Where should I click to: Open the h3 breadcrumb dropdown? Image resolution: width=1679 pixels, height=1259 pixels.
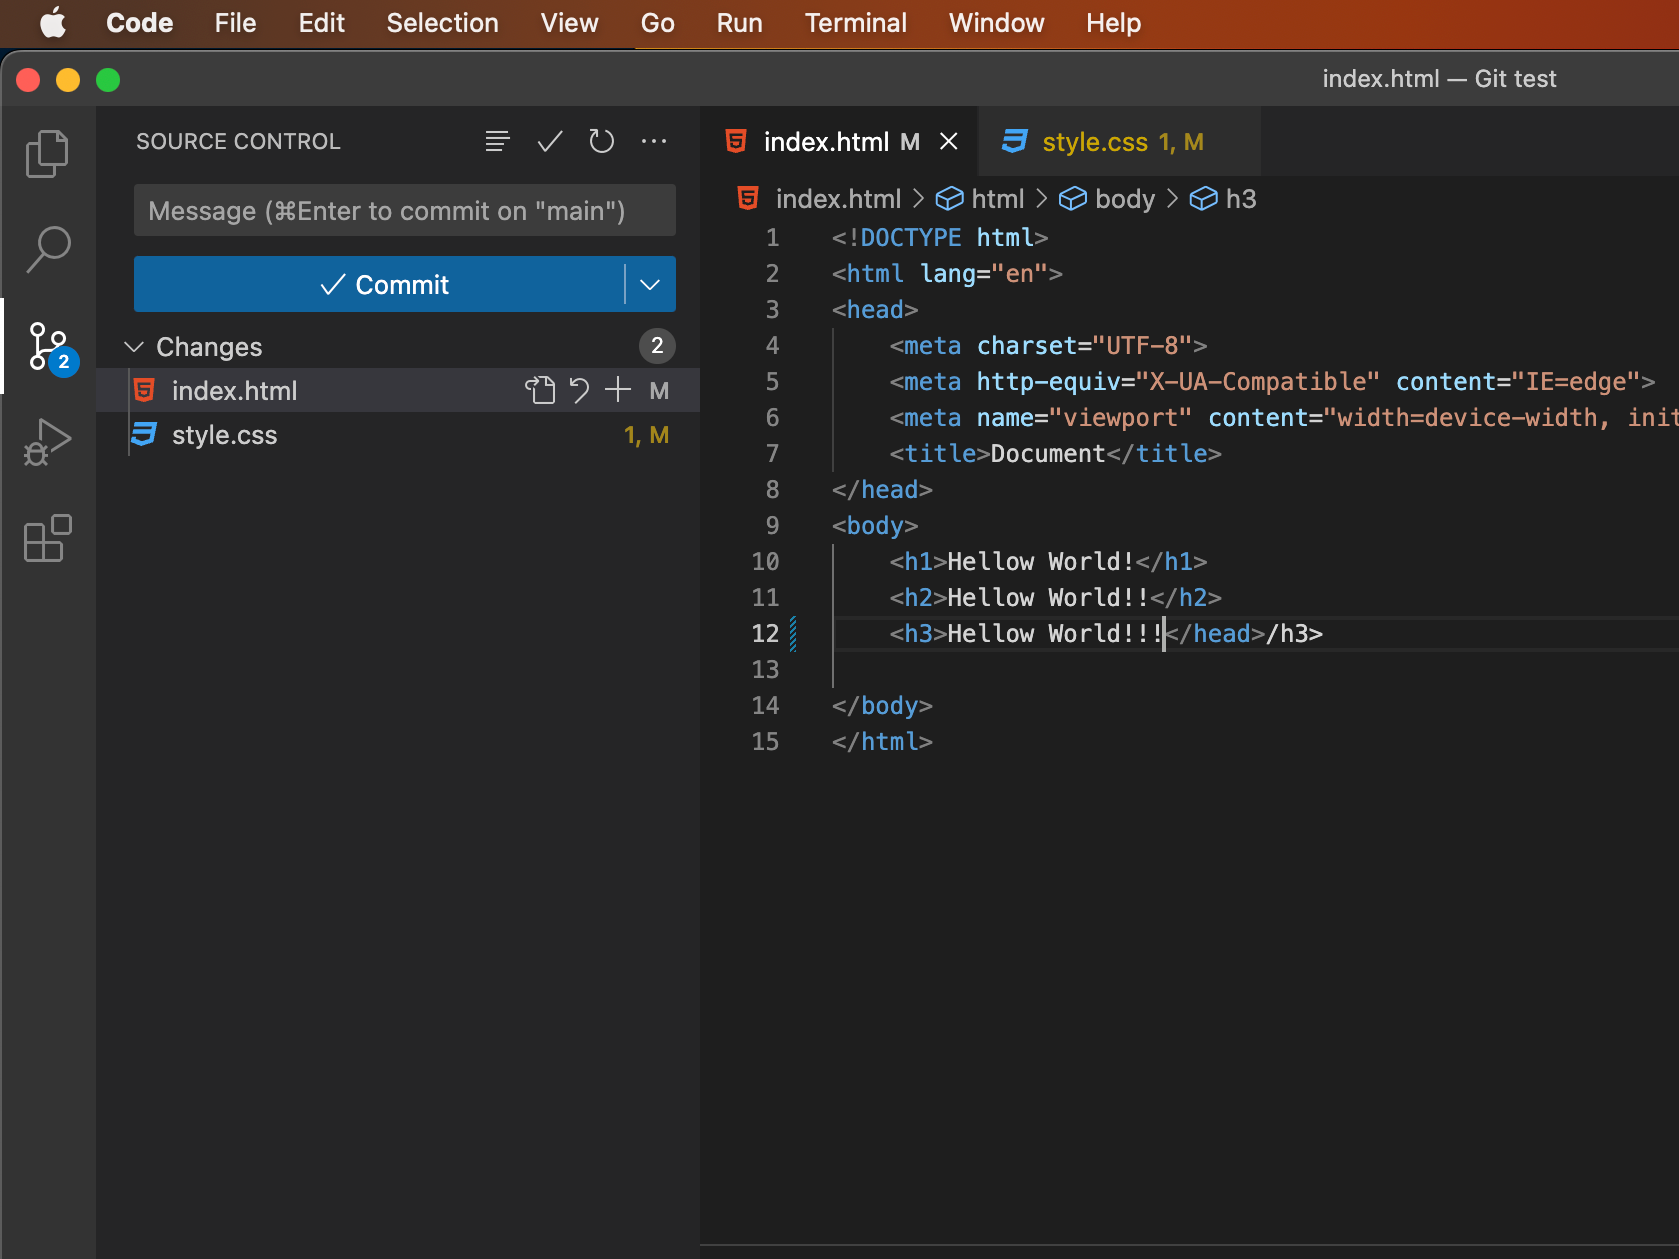pos(1240,198)
